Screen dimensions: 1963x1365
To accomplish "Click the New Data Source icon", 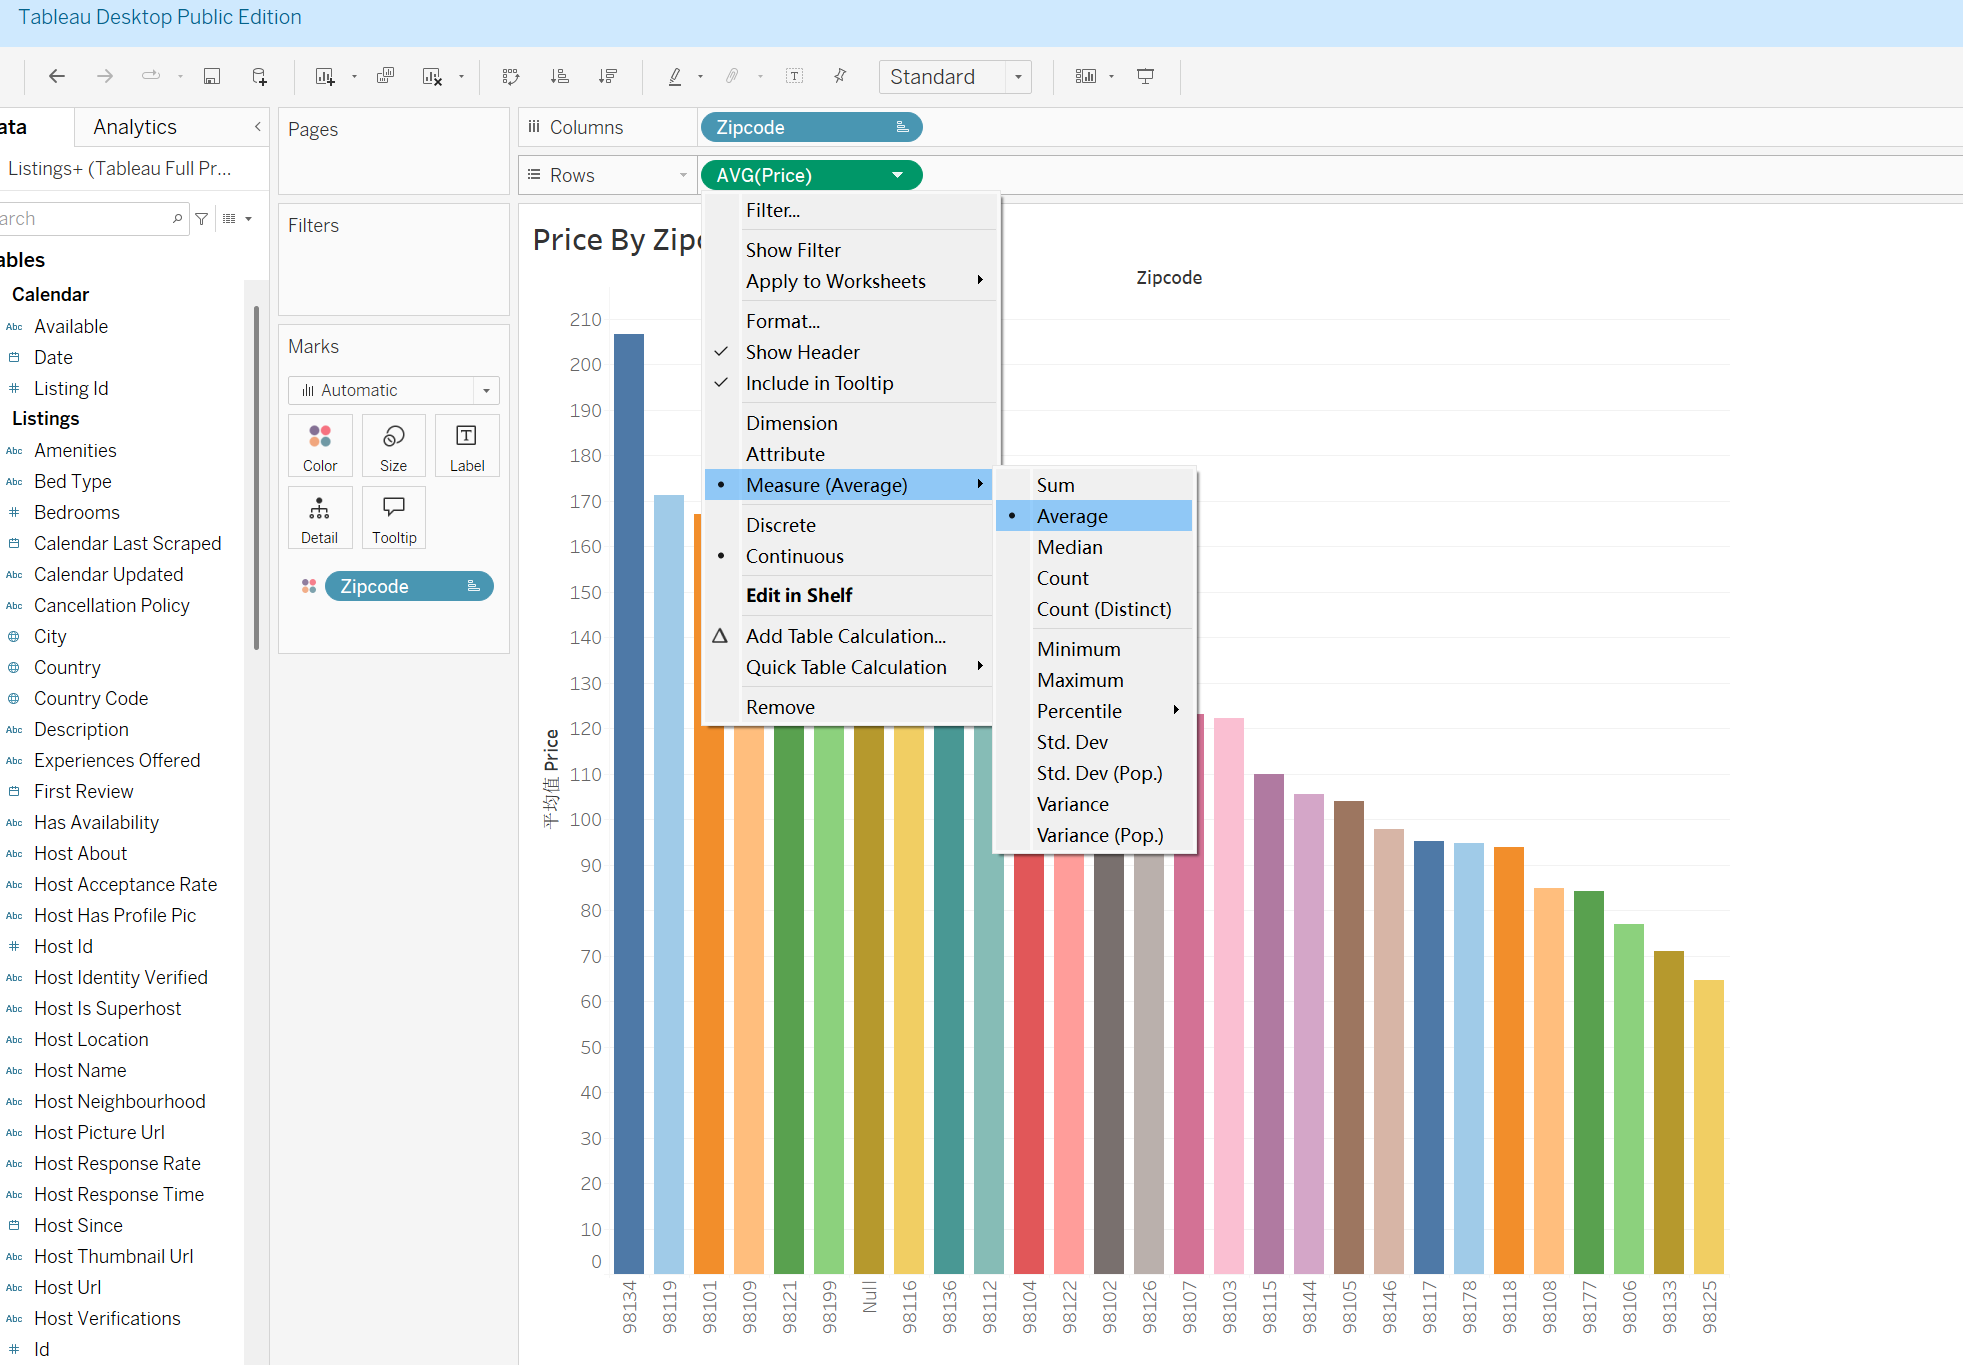I will (259, 76).
